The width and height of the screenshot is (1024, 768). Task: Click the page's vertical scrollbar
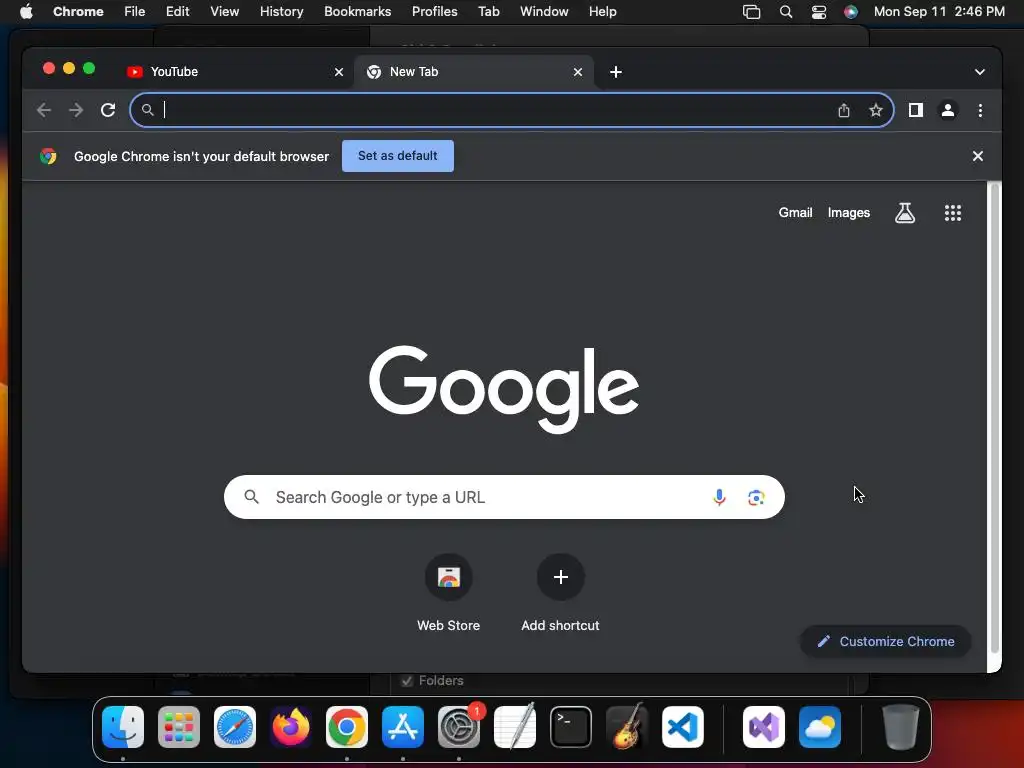point(995,418)
